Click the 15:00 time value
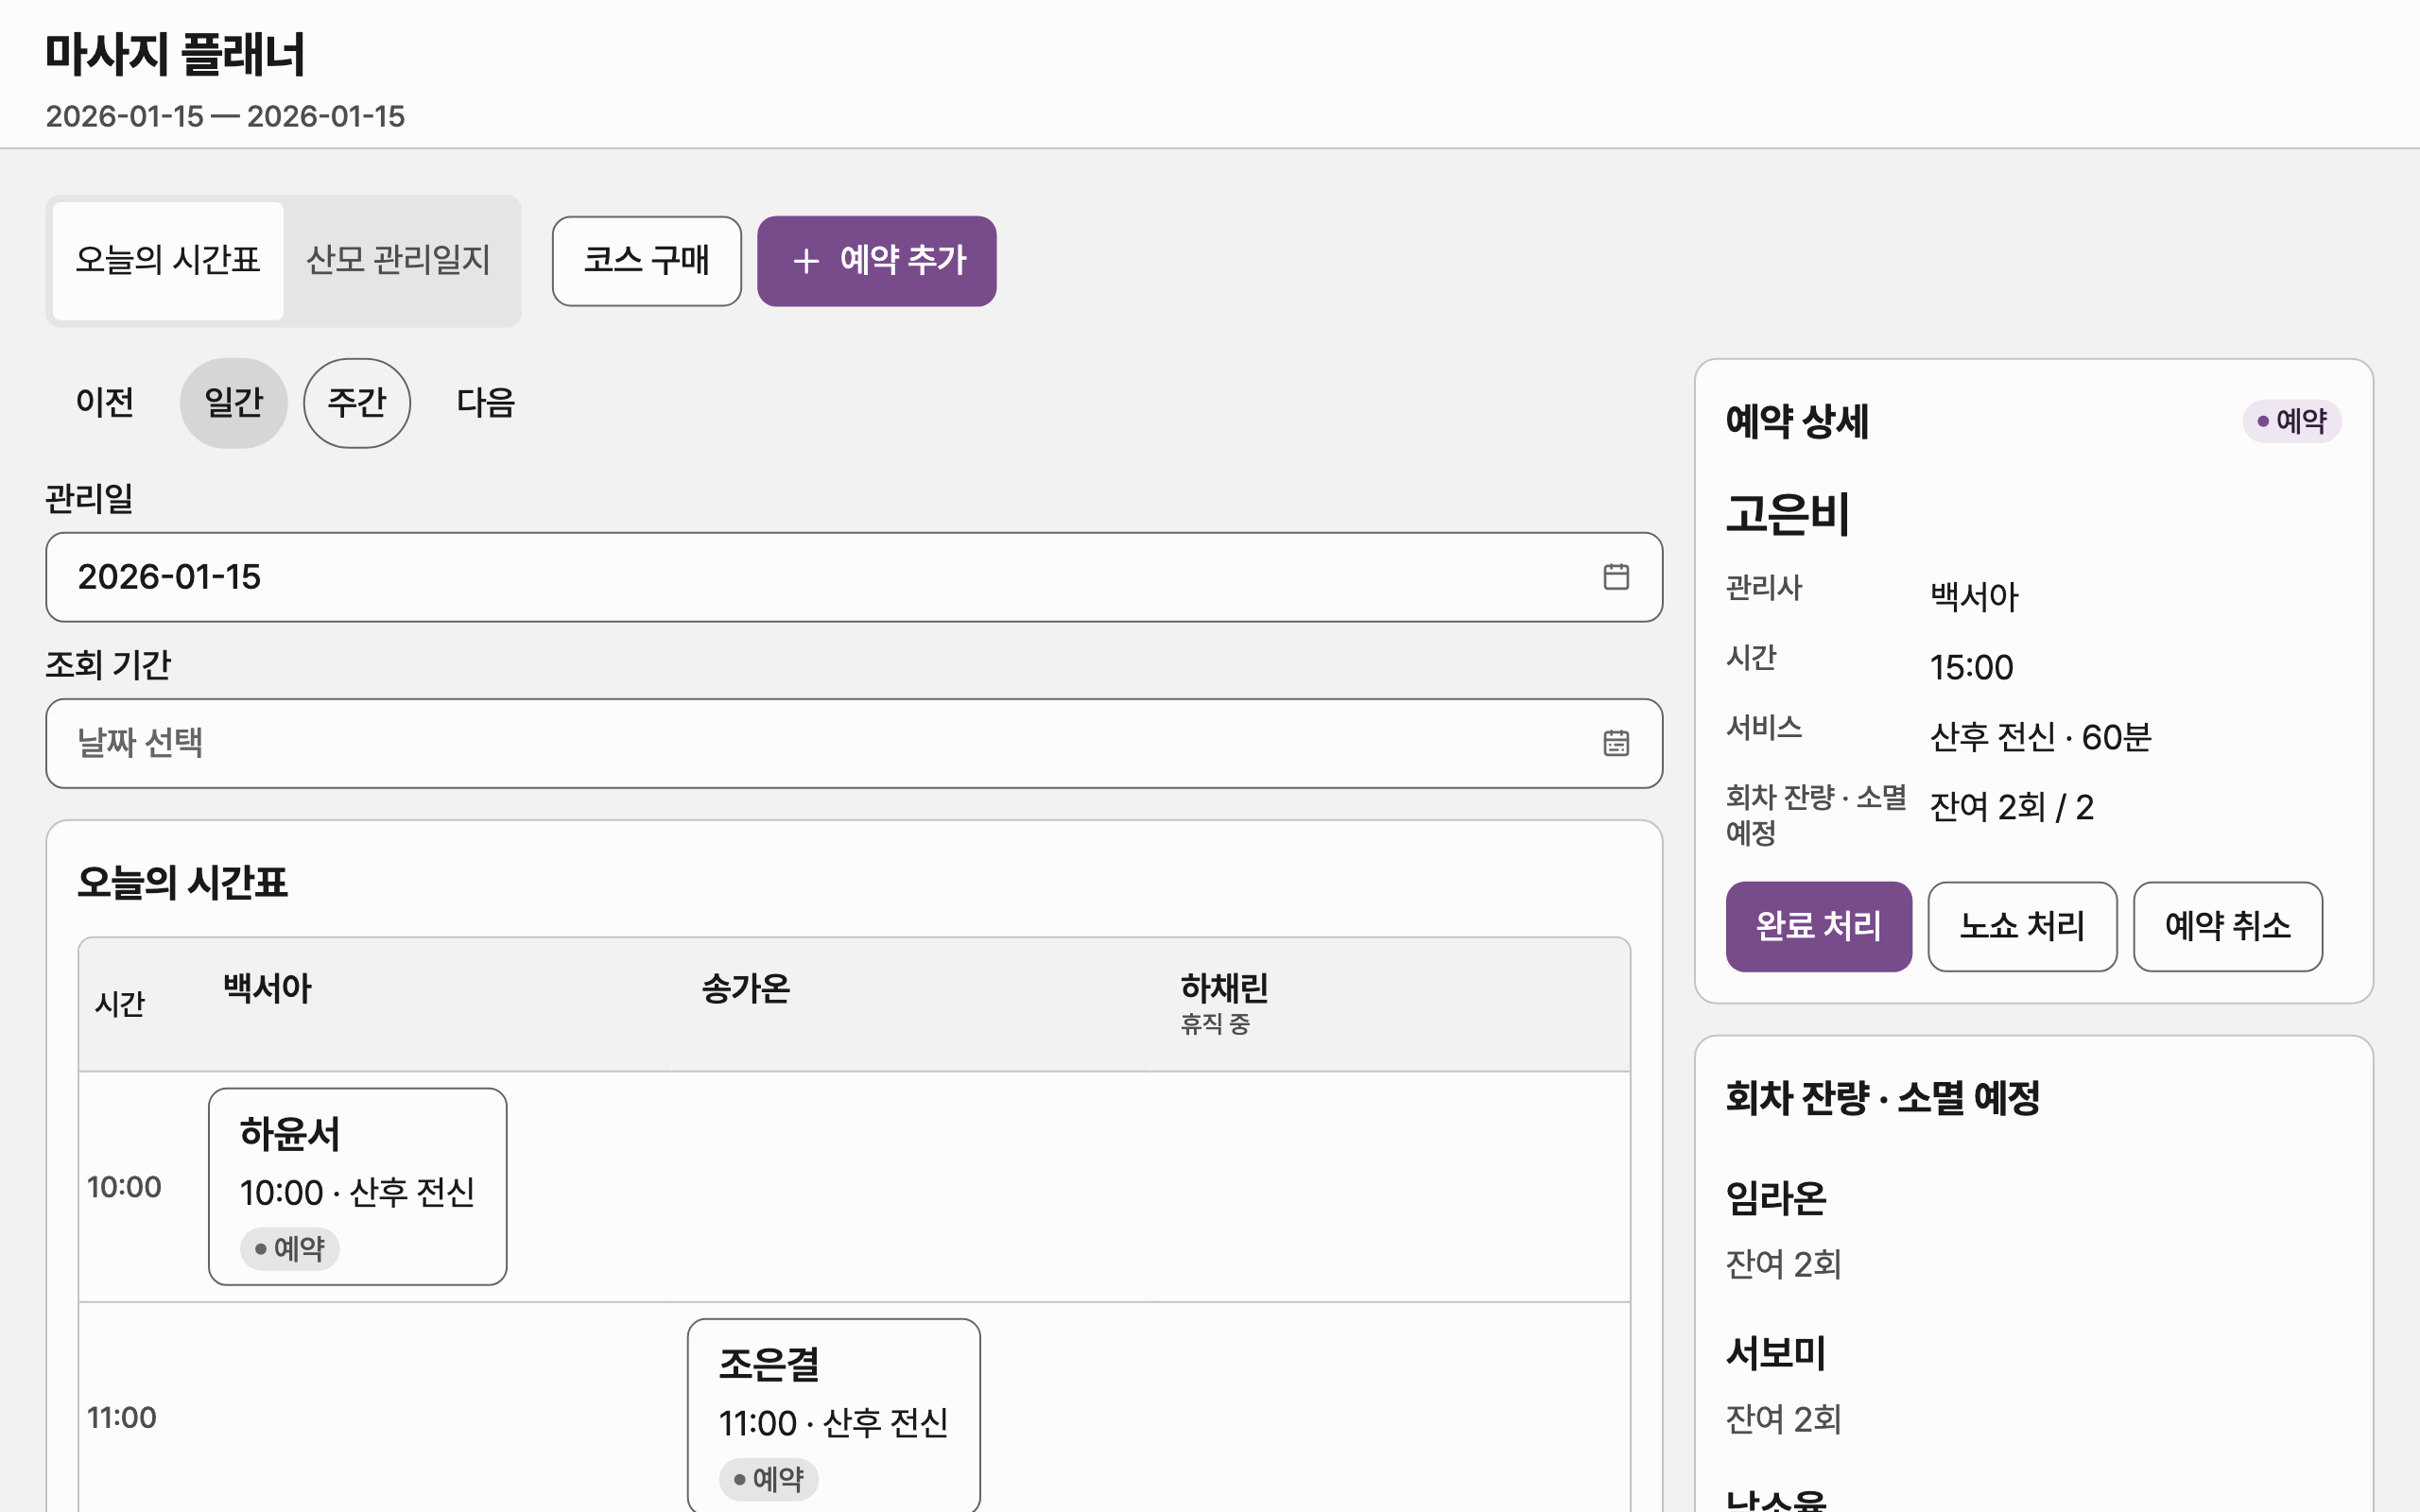 [x=1971, y=667]
